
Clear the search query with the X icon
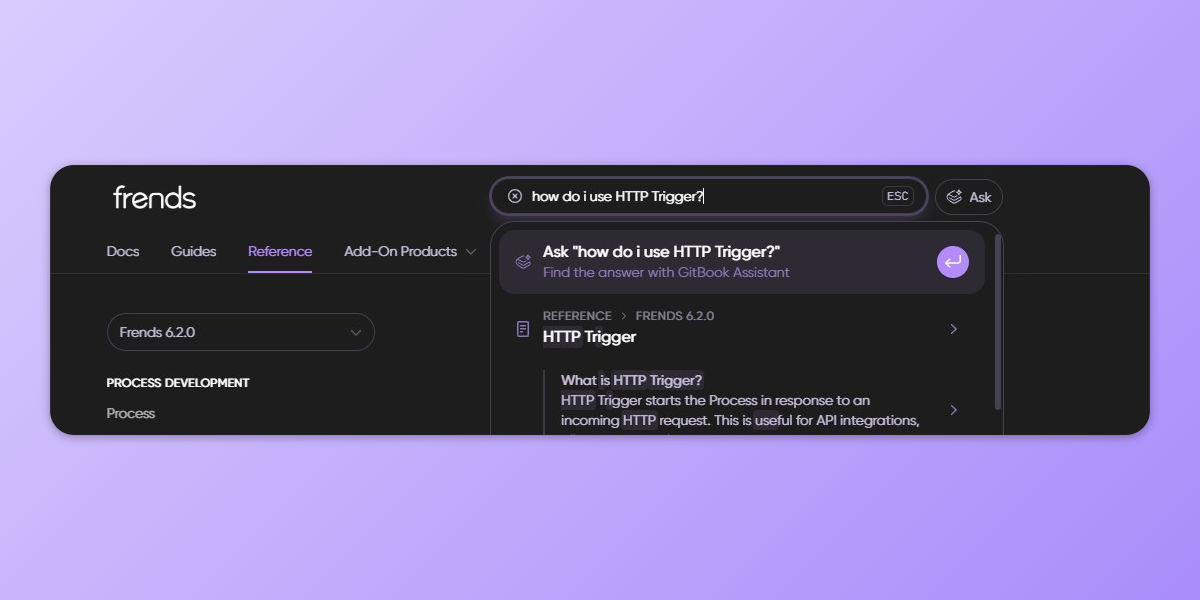tap(515, 196)
